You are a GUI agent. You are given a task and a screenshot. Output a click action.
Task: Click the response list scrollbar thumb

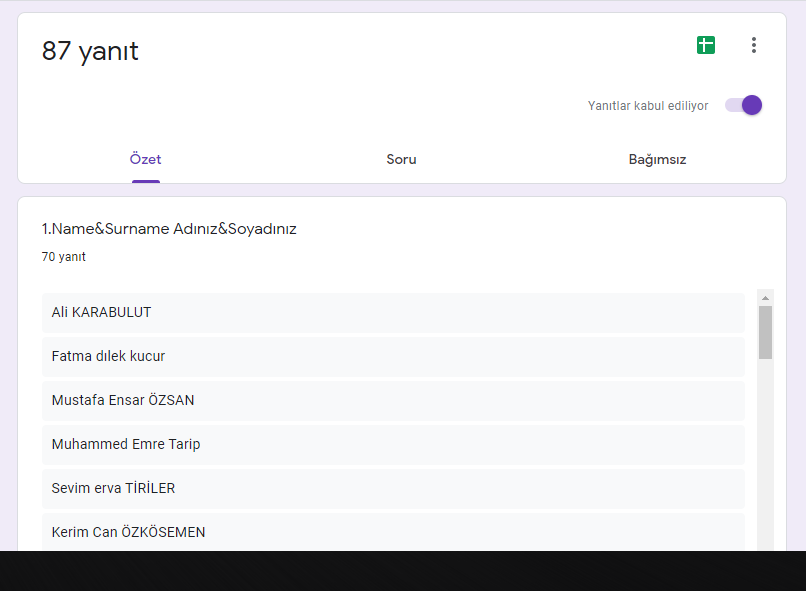pos(766,332)
